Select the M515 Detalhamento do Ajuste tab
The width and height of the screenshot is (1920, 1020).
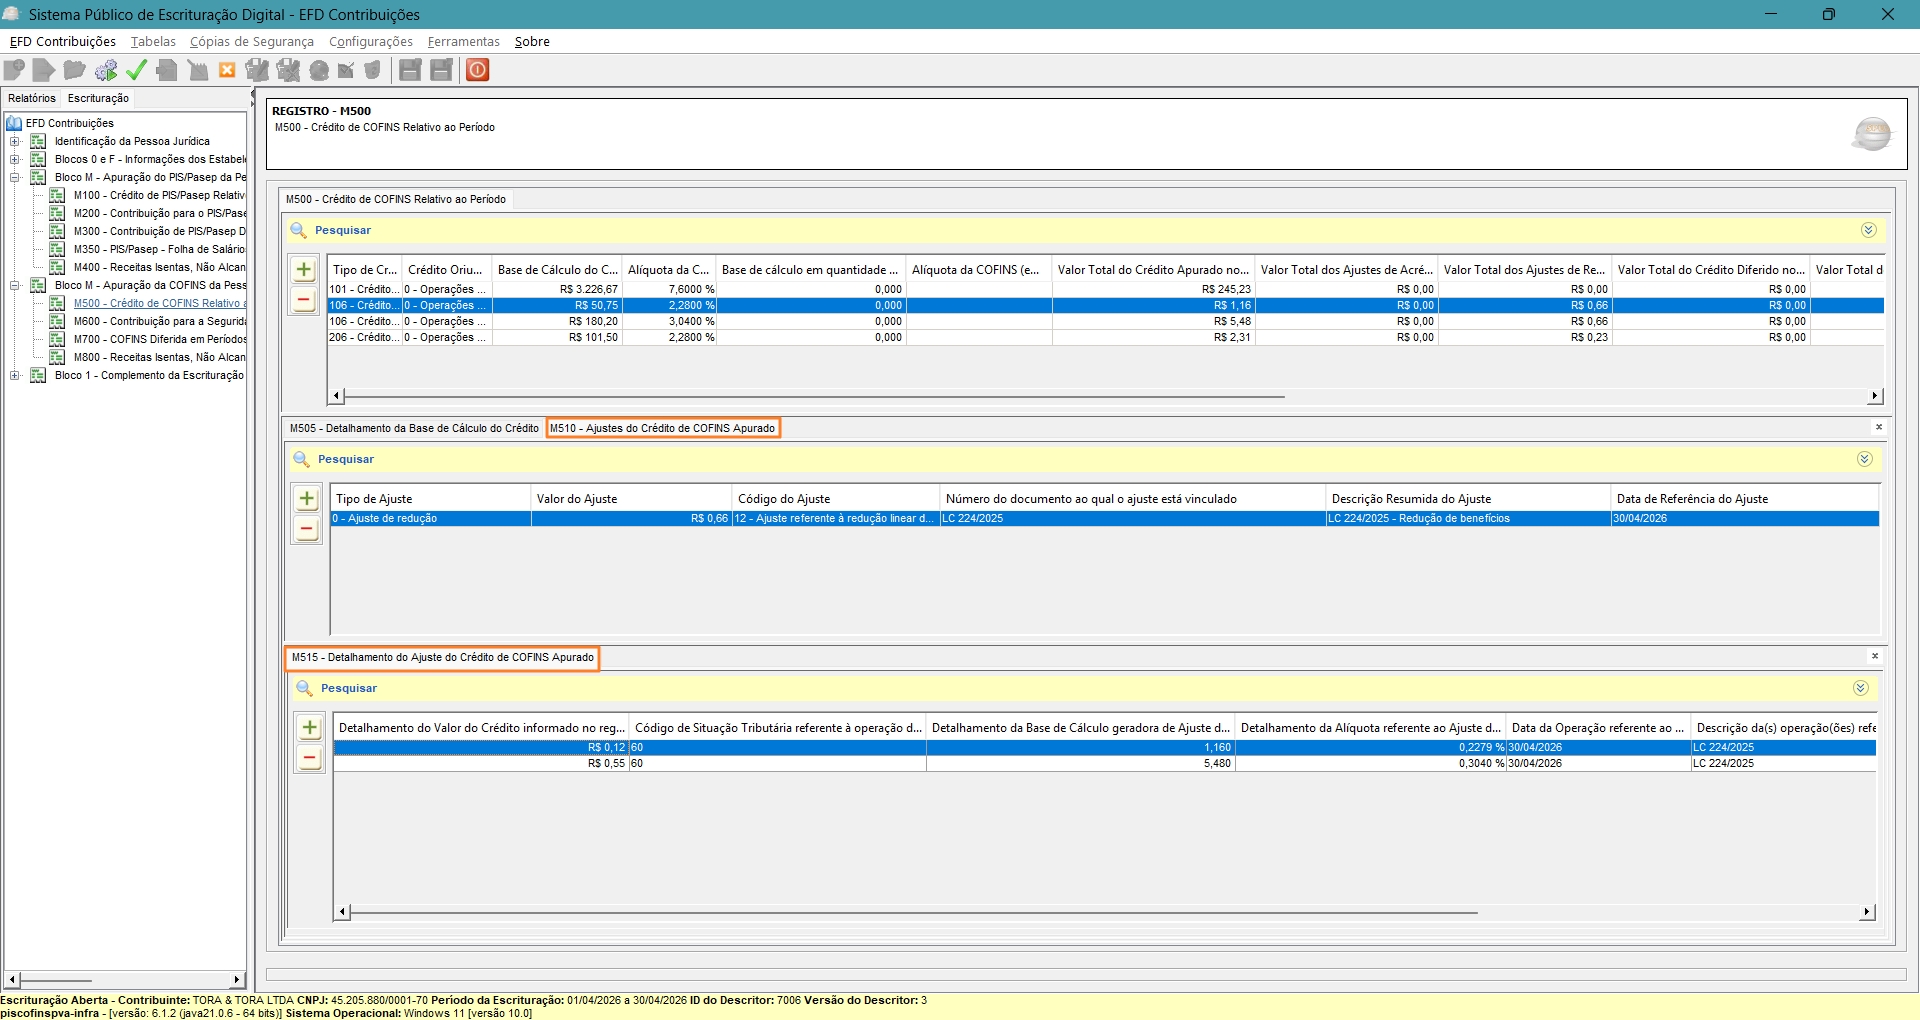[443, 657]
